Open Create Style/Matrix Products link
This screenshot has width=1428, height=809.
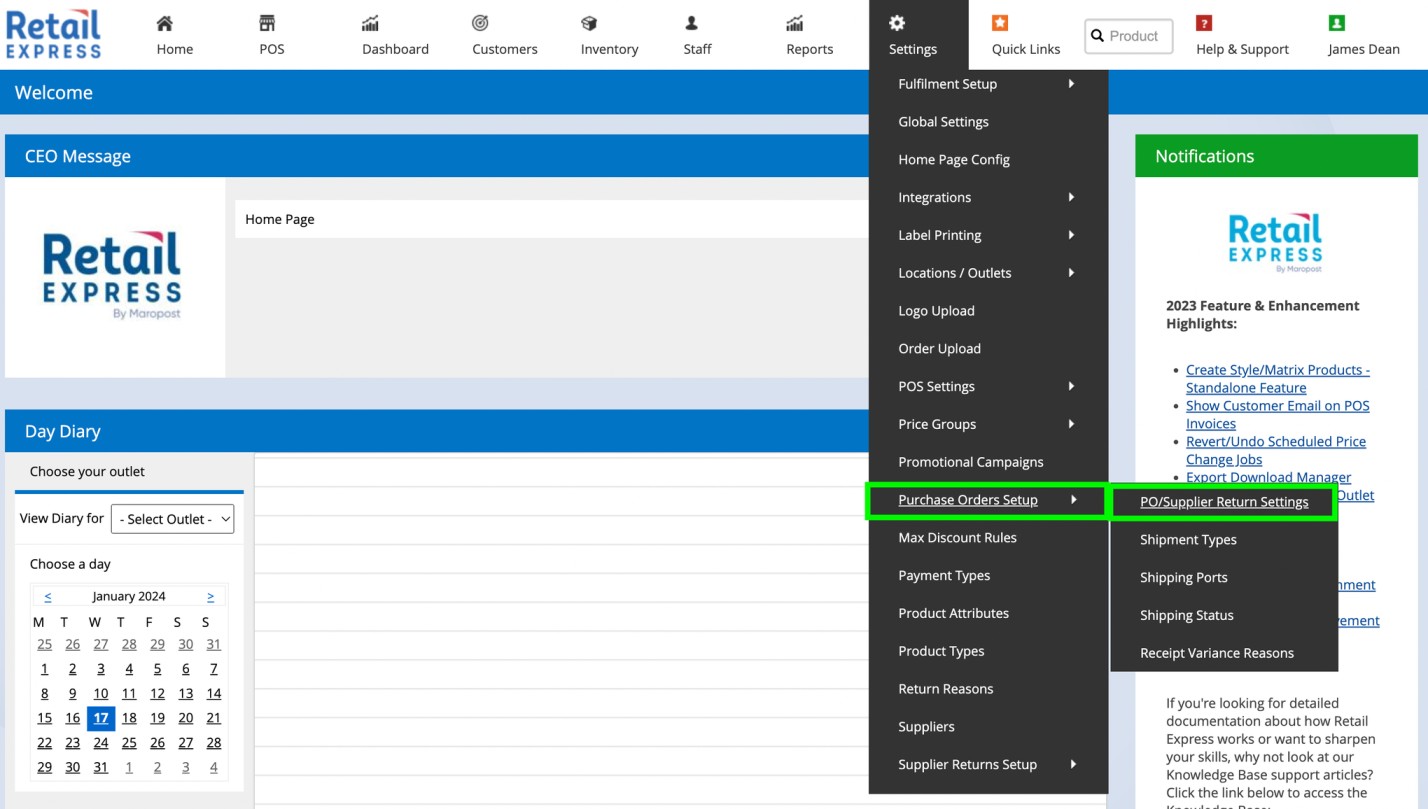pos(1277,379)
